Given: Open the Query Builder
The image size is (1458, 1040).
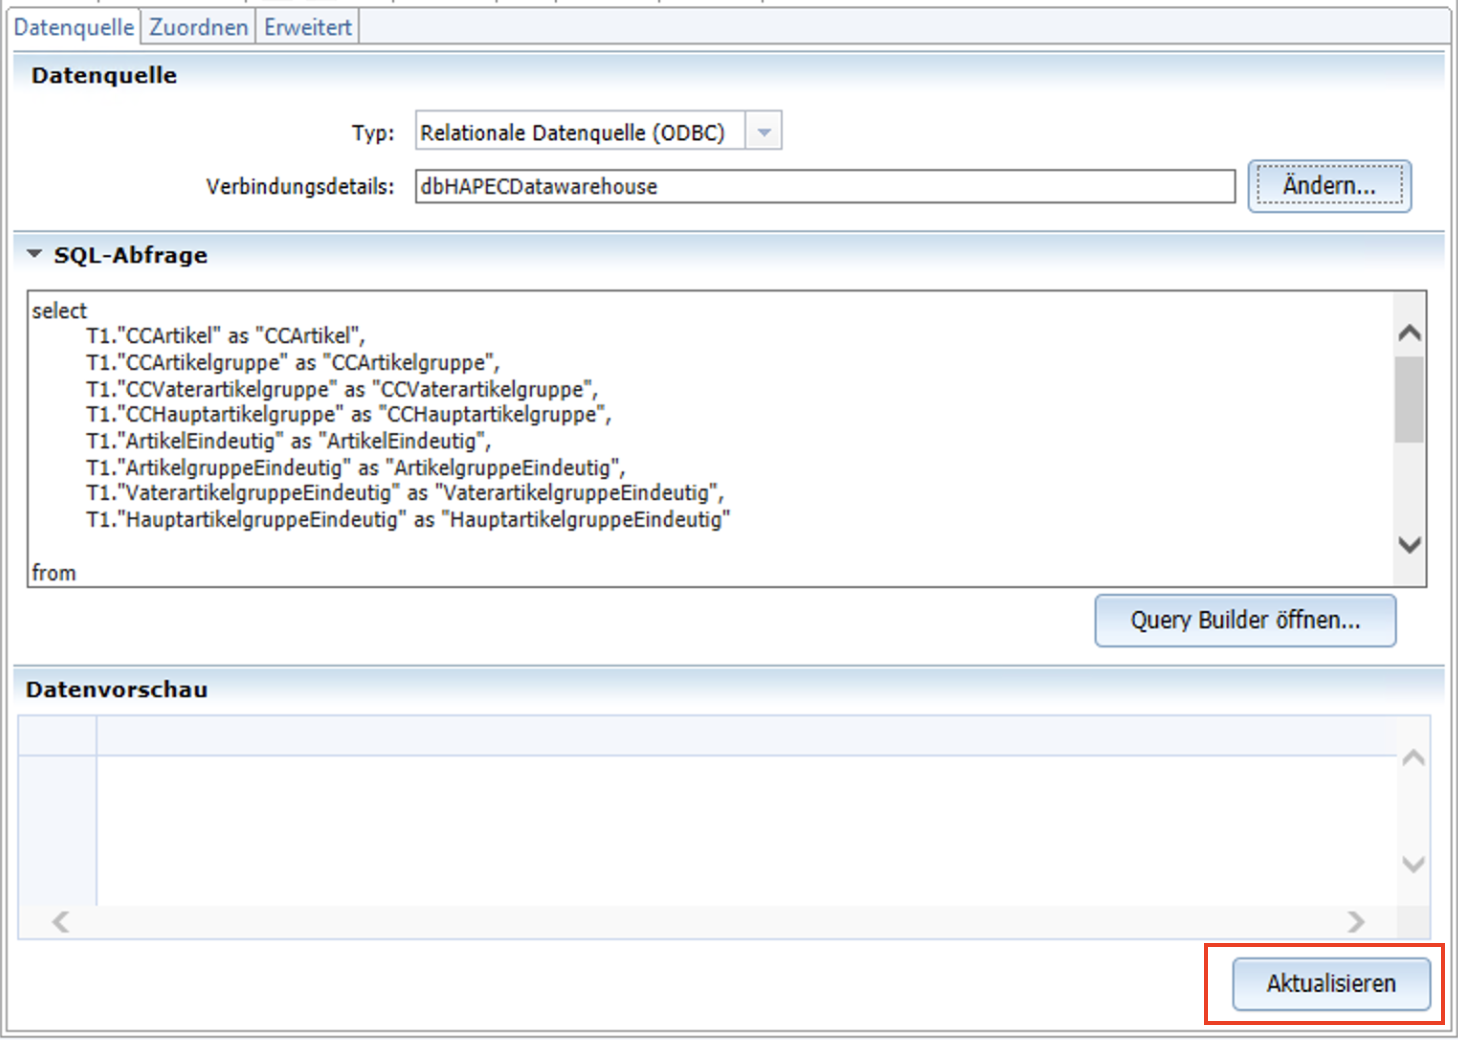Looking at the screenshot, I should [1244, 621].
